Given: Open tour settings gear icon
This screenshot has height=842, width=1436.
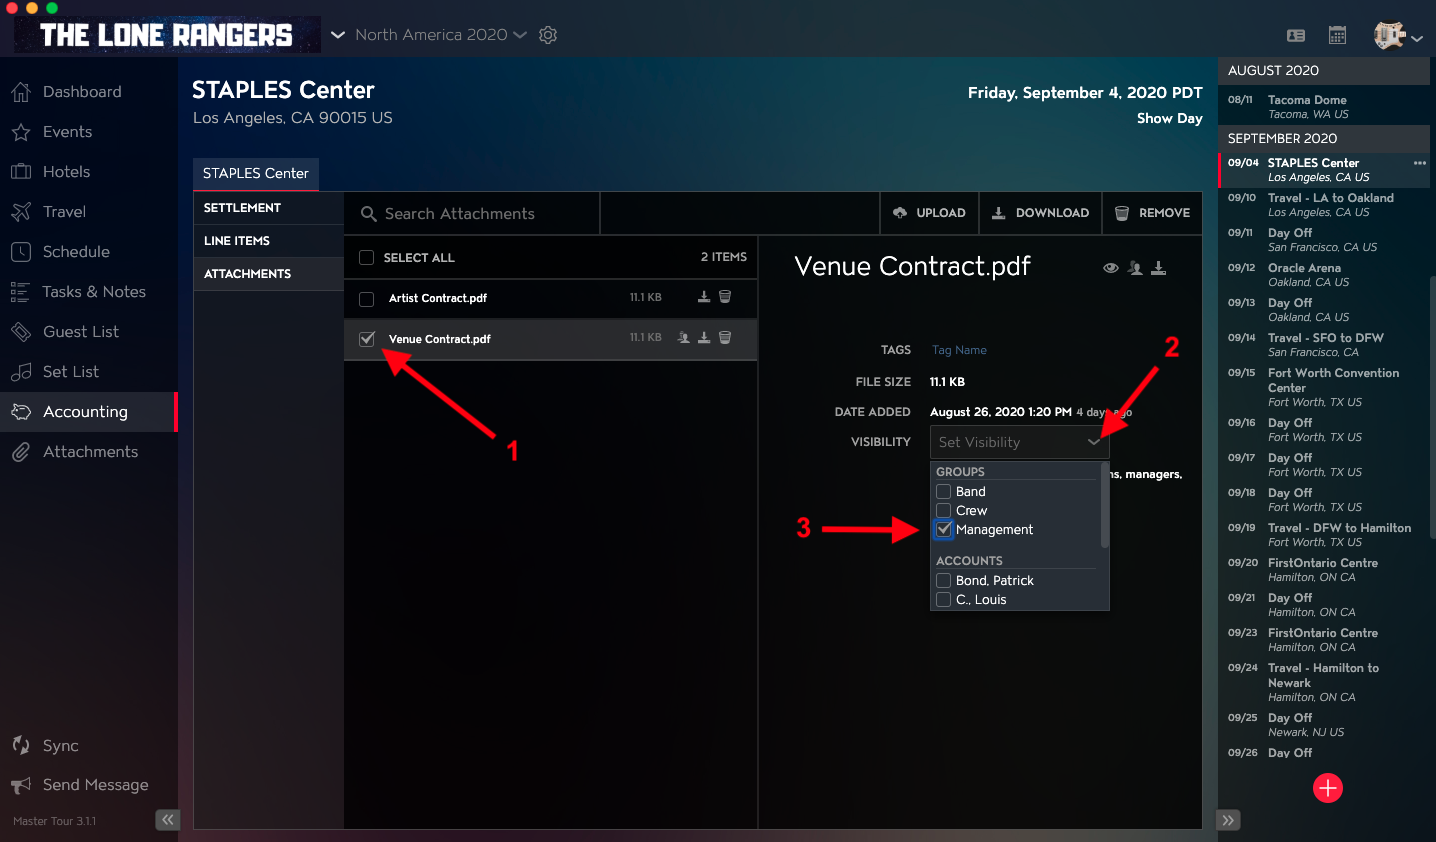Looking at the screenshot, I should 548,35.
